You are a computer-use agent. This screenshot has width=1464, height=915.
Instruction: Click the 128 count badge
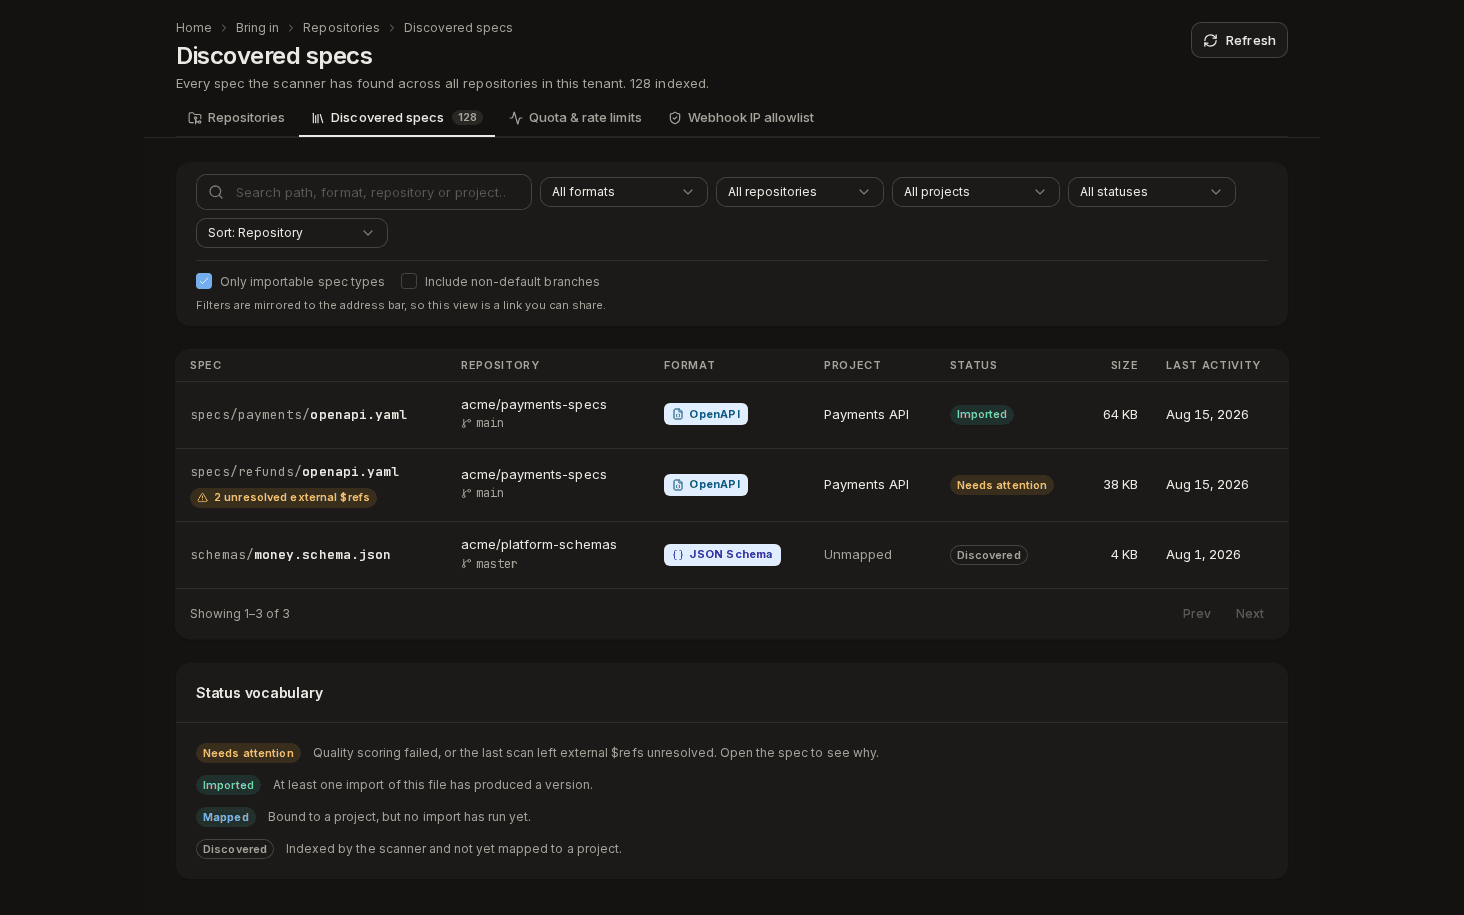point(467,118)
